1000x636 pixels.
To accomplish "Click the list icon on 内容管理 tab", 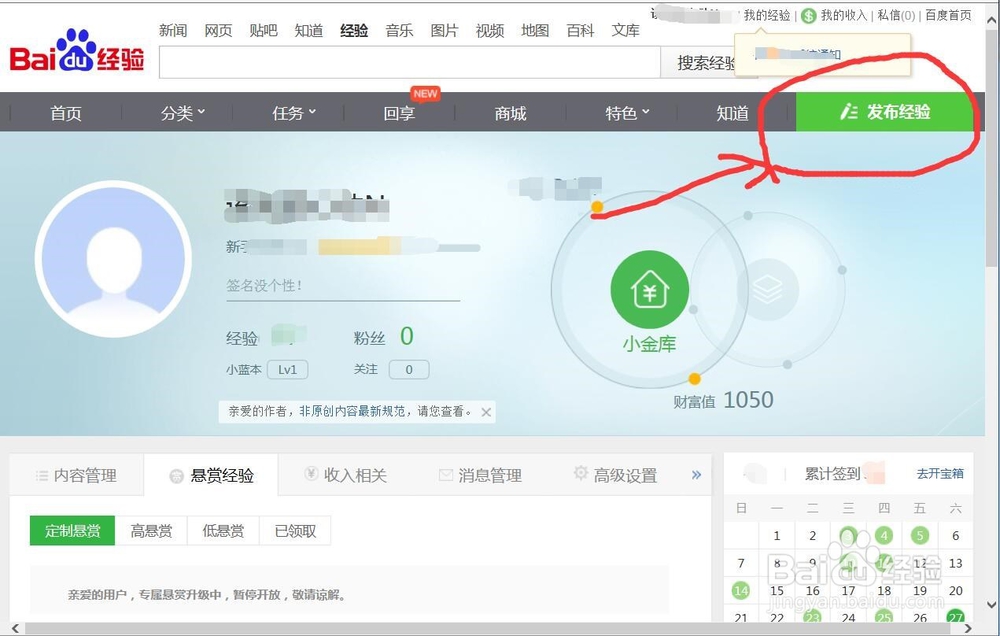I will [x=42, y=474].
